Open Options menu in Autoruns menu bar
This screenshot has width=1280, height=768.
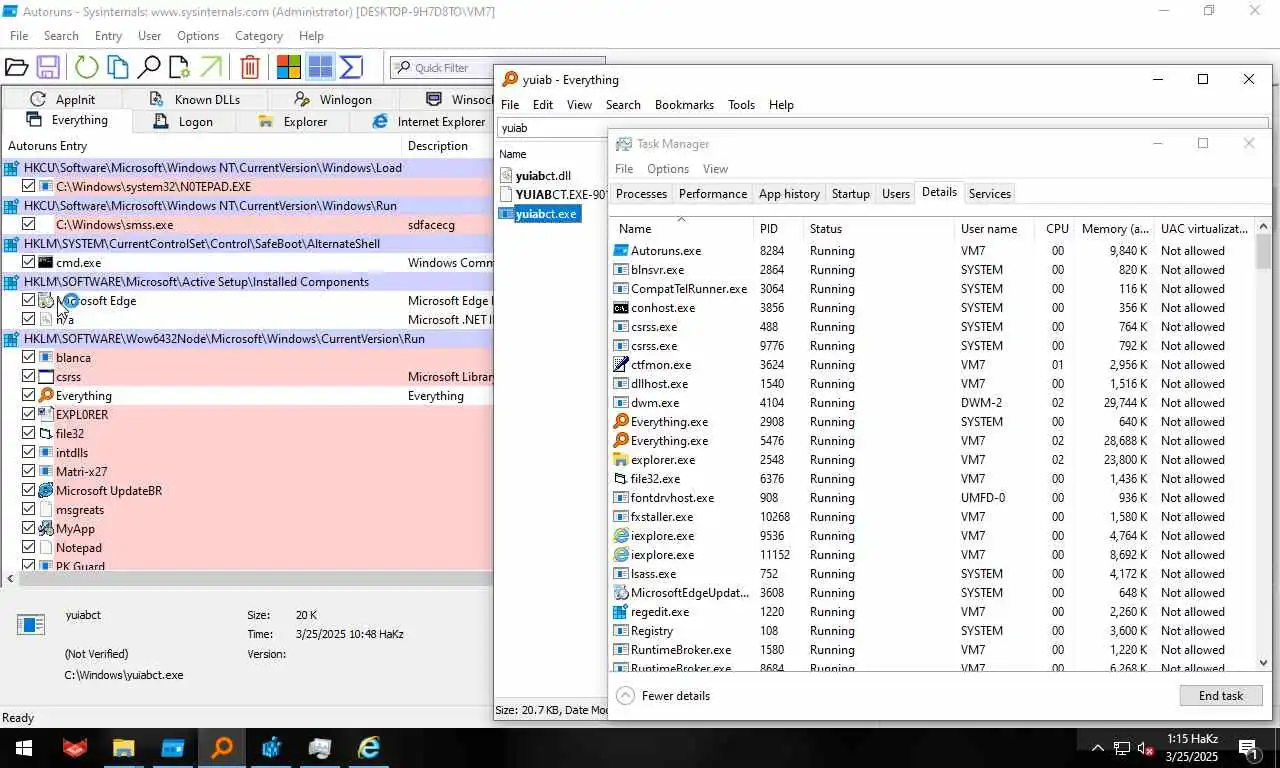[x=198, y=36]
